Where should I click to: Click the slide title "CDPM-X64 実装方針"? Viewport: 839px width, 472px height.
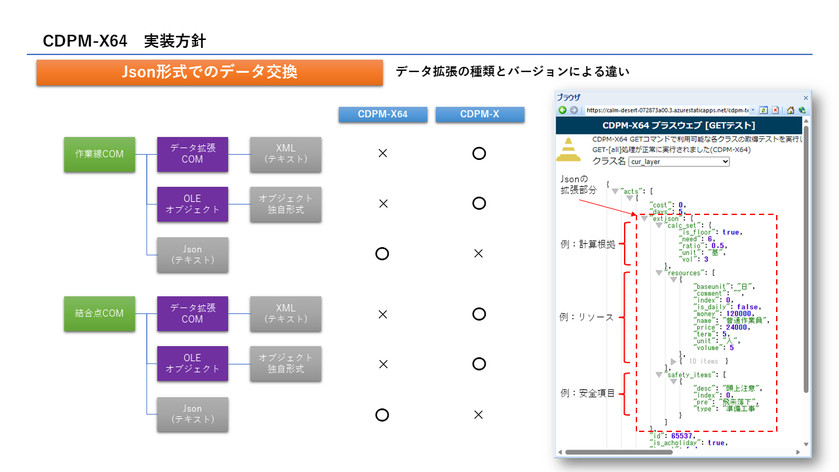(x=124, y=41)
